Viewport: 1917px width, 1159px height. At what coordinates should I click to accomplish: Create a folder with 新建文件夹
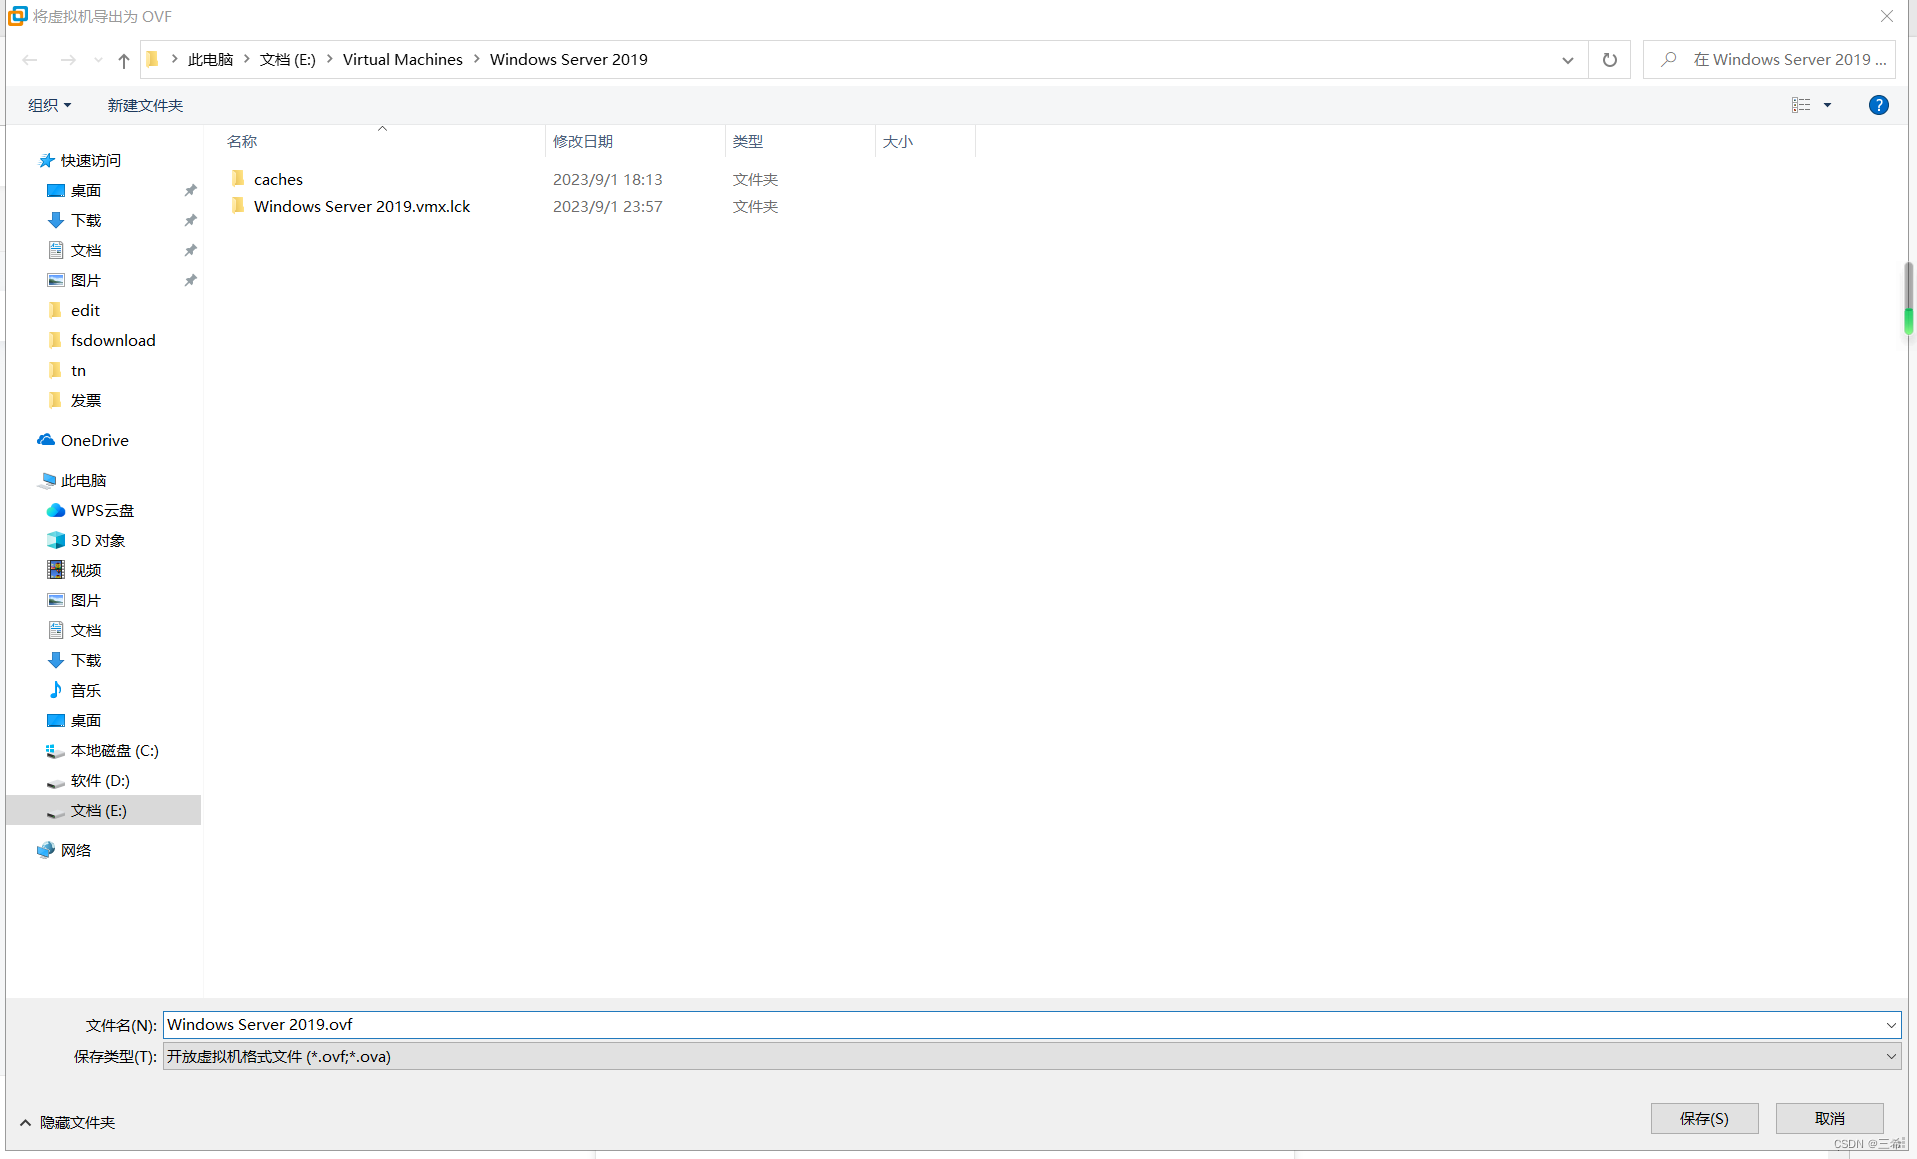[x=145, y=105]
